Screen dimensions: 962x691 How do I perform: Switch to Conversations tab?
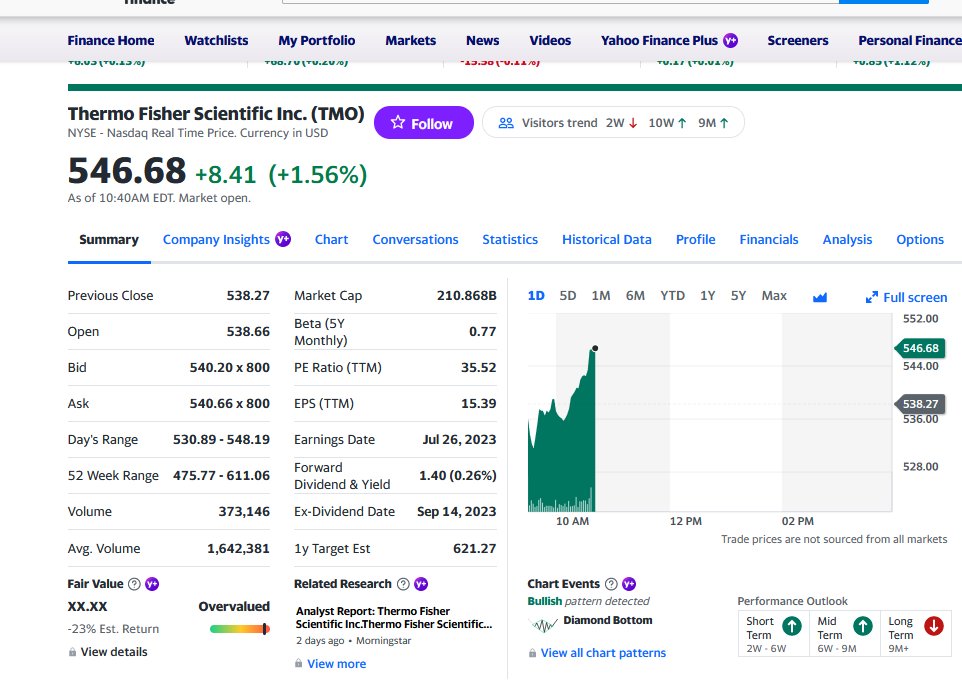tap(415, 239)
